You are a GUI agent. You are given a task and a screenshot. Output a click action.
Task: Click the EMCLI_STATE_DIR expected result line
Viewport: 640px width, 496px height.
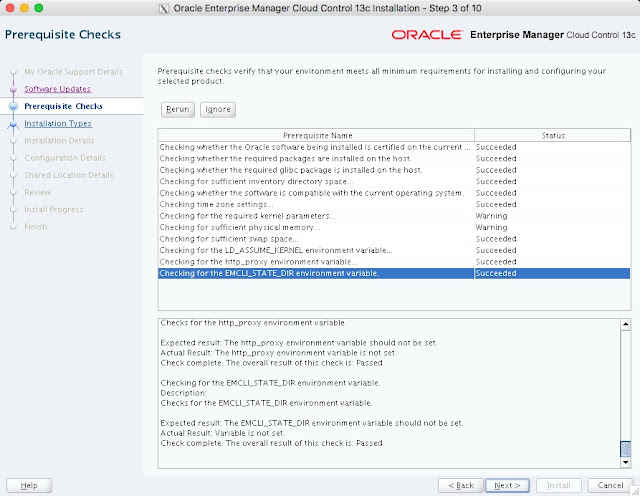click(x=312, y=423)
